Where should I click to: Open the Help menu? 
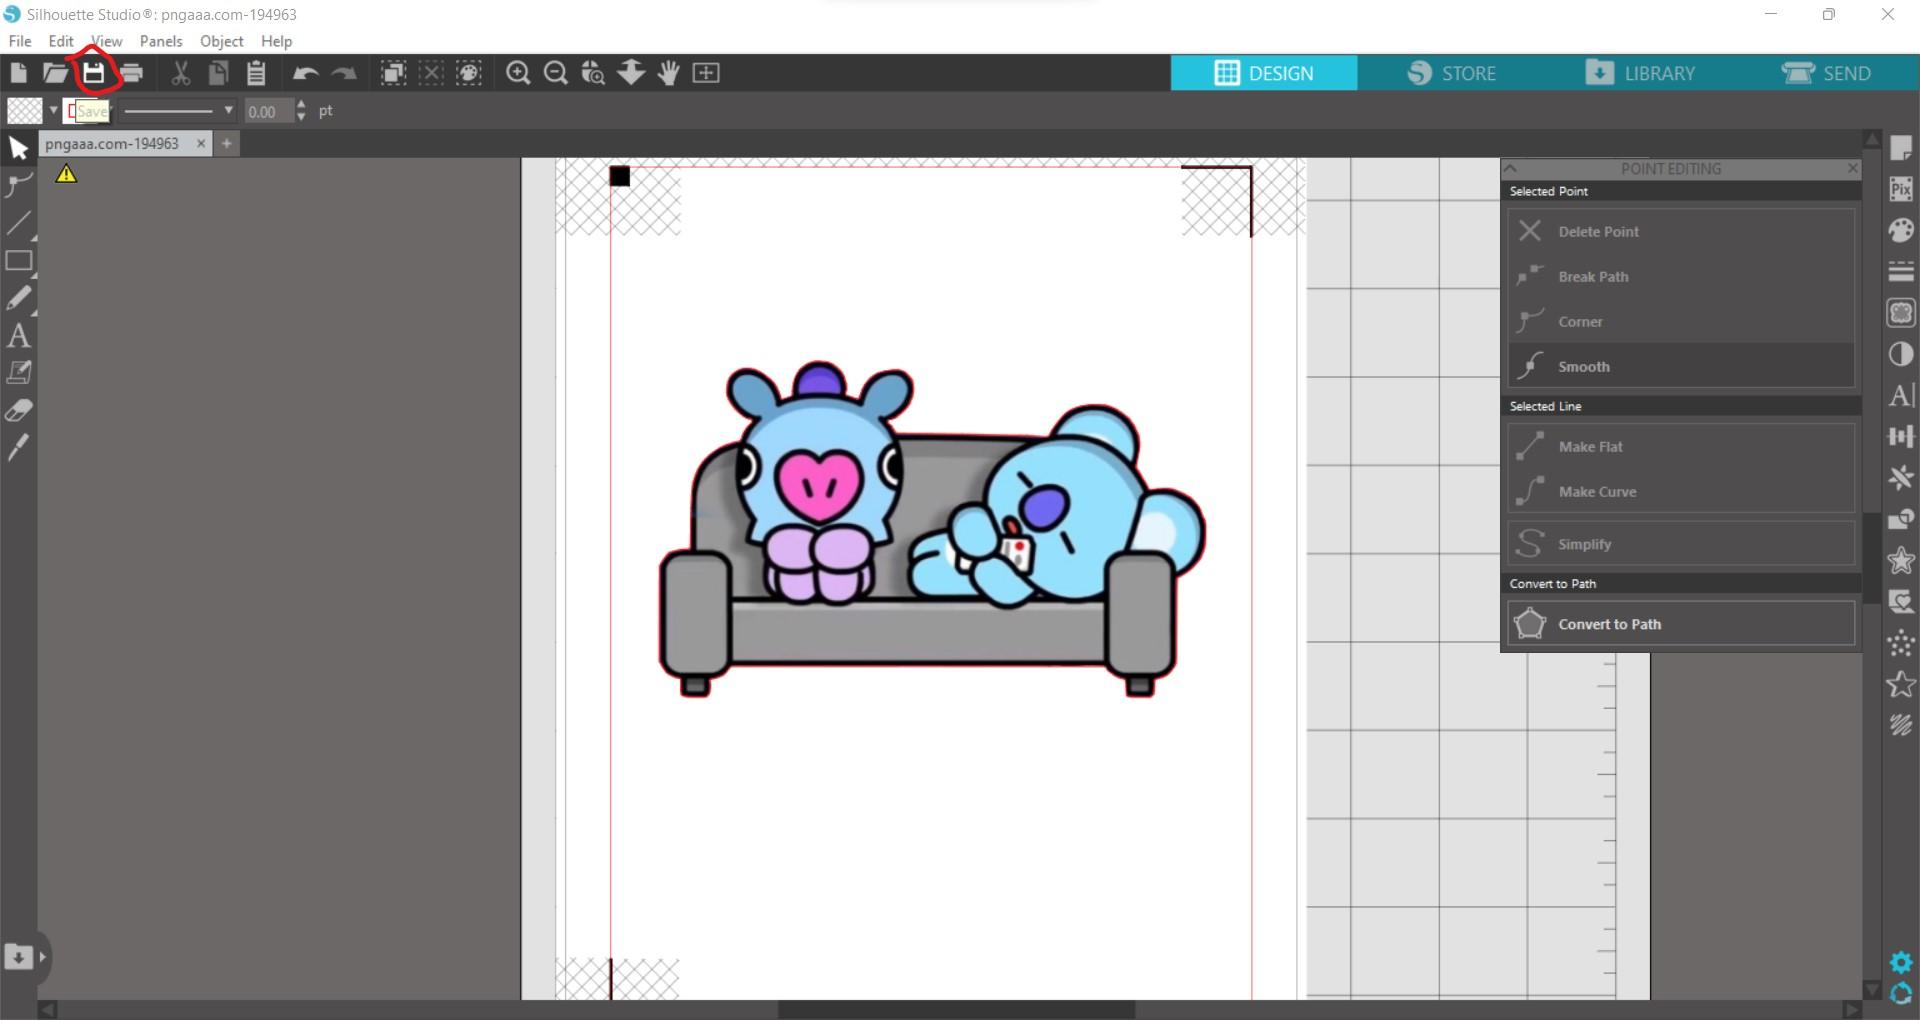[x=276, y=41]
